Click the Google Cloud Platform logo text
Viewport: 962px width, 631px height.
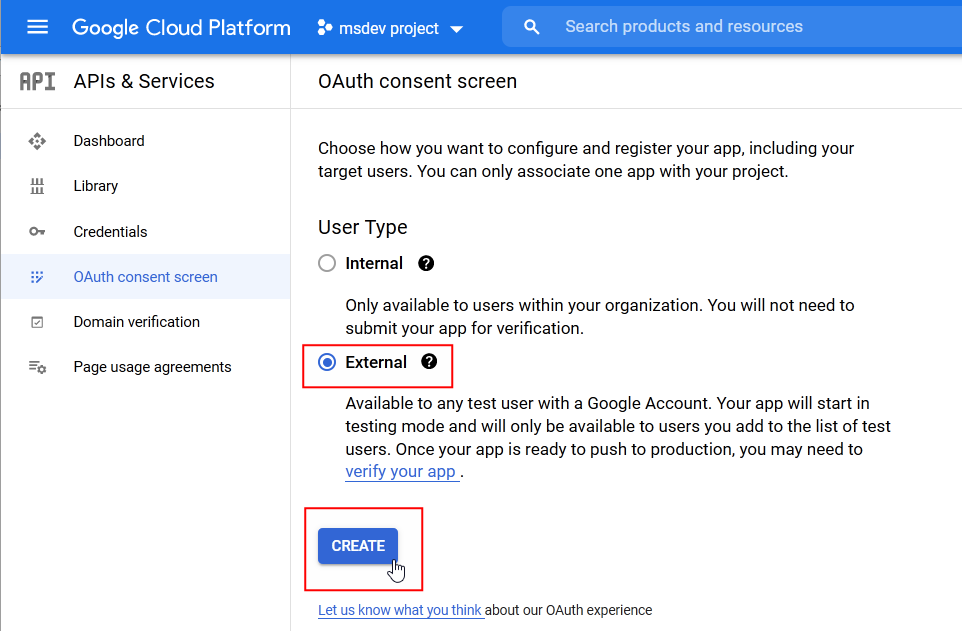point(181,28)
